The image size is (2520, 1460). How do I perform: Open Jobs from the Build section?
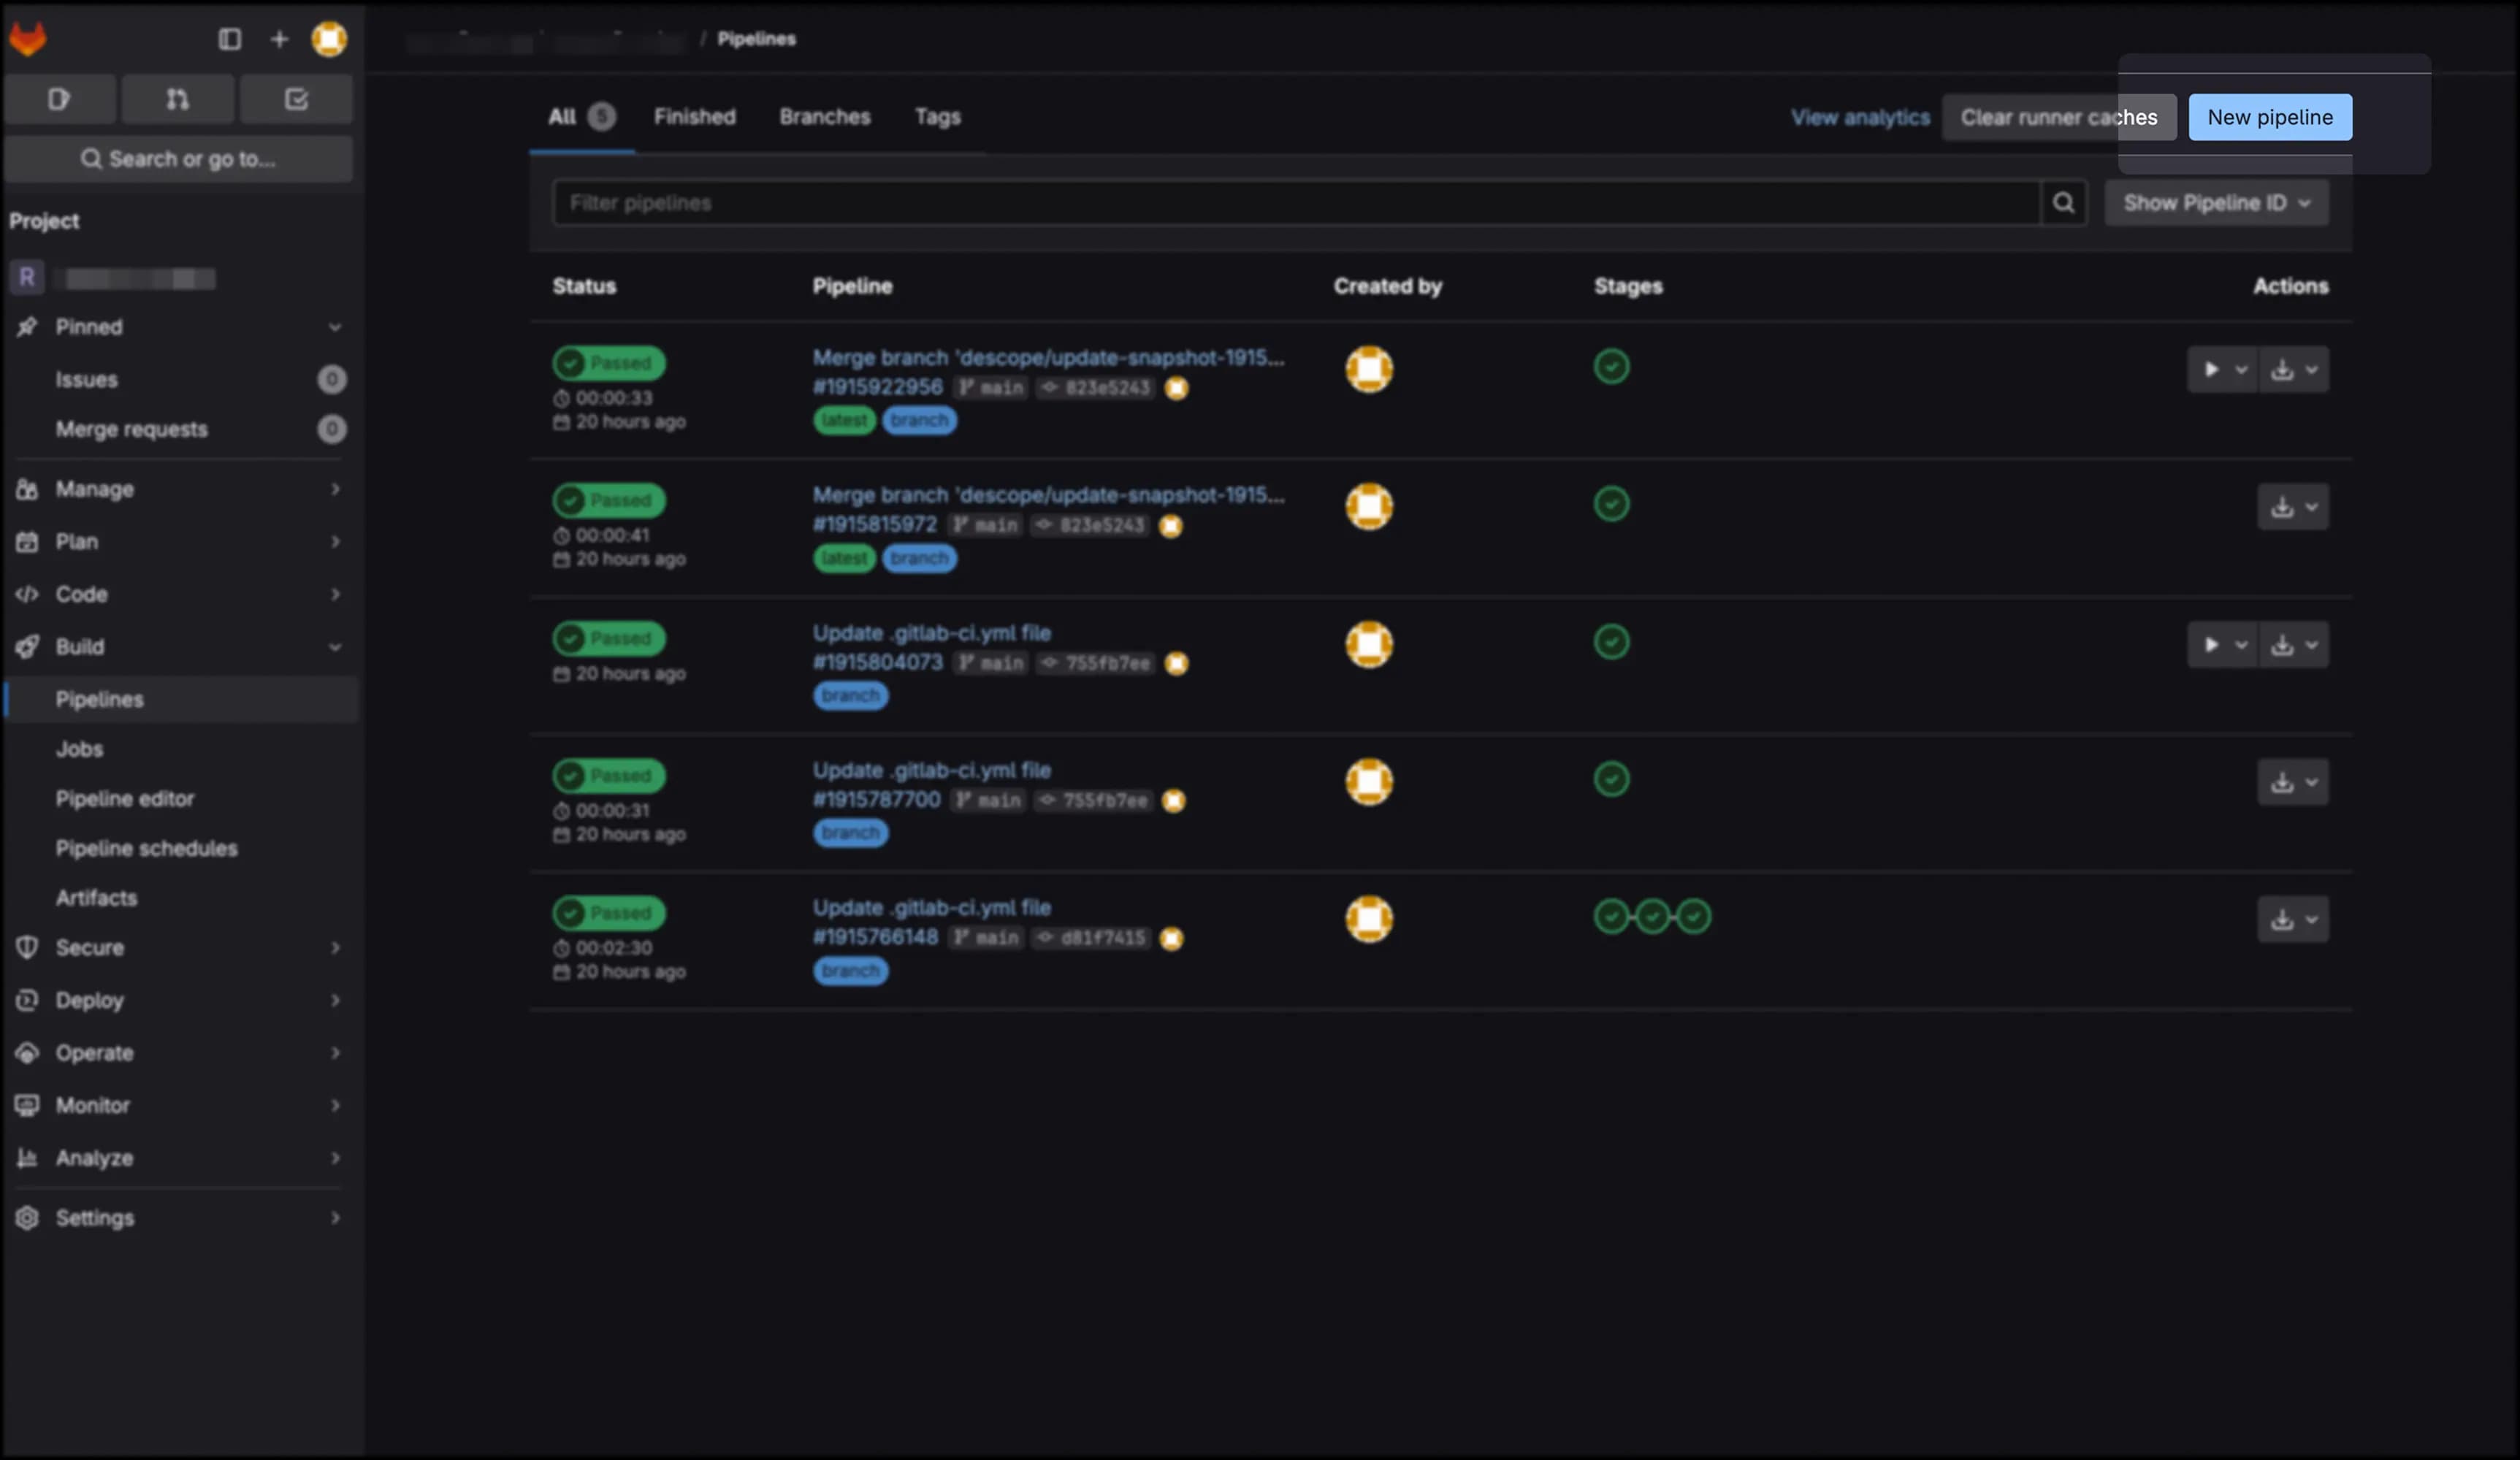[x=80, y=748]
